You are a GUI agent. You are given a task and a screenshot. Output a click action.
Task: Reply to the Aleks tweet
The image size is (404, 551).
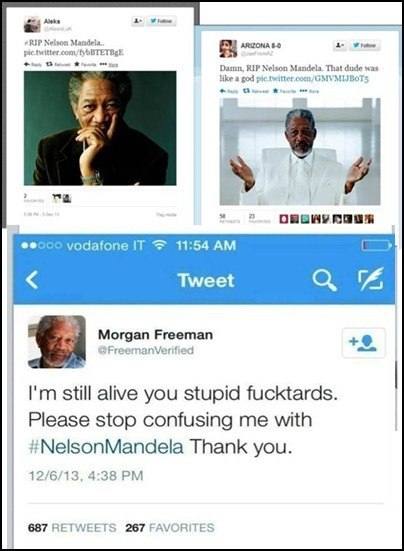tap(33, 65)
